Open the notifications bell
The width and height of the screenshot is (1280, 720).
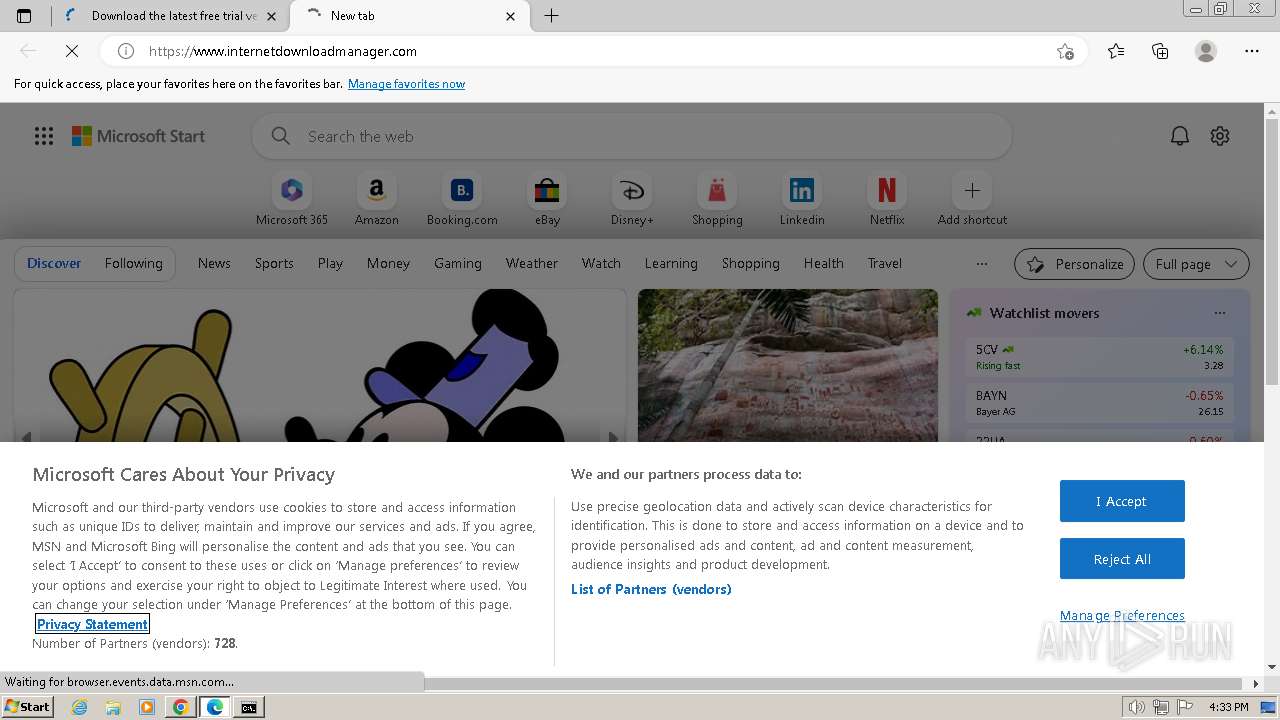[1180, 136]
